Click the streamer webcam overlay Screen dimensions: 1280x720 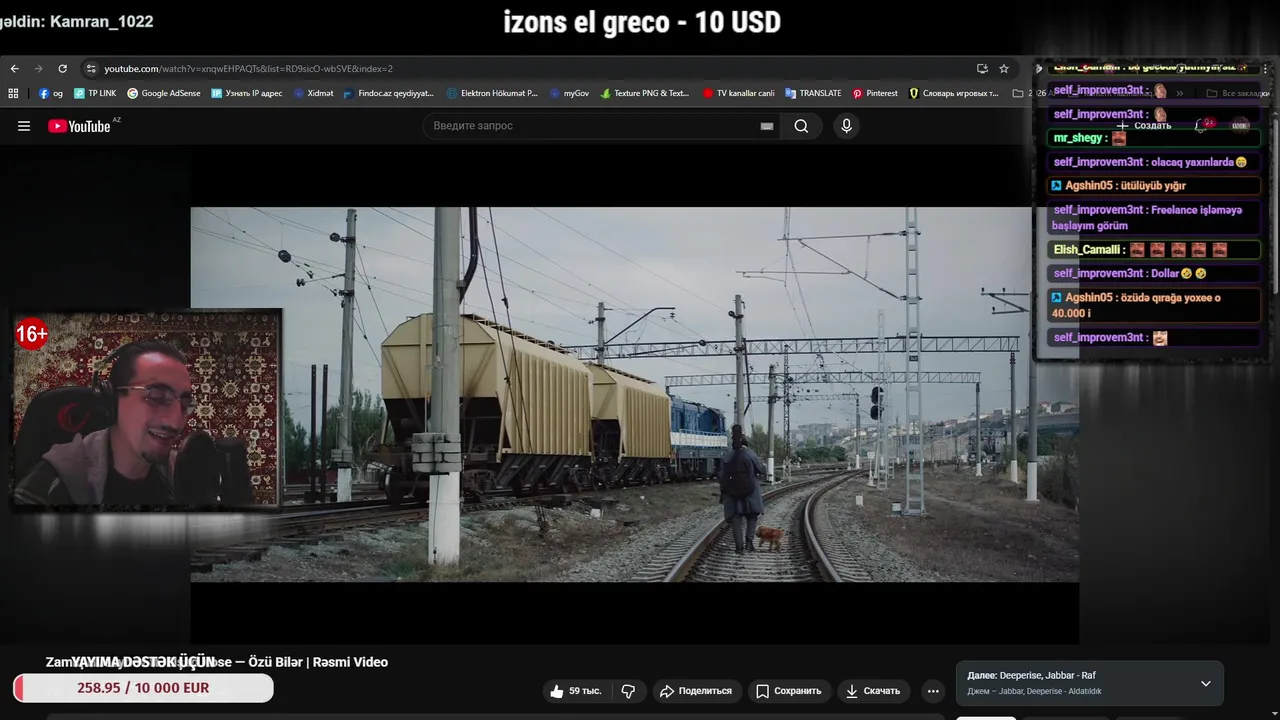pyautogui.click(x=147, y=410)
